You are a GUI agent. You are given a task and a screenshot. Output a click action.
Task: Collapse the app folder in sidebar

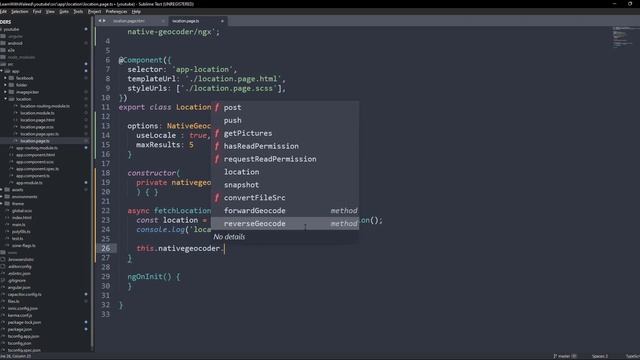pos(2,71)
